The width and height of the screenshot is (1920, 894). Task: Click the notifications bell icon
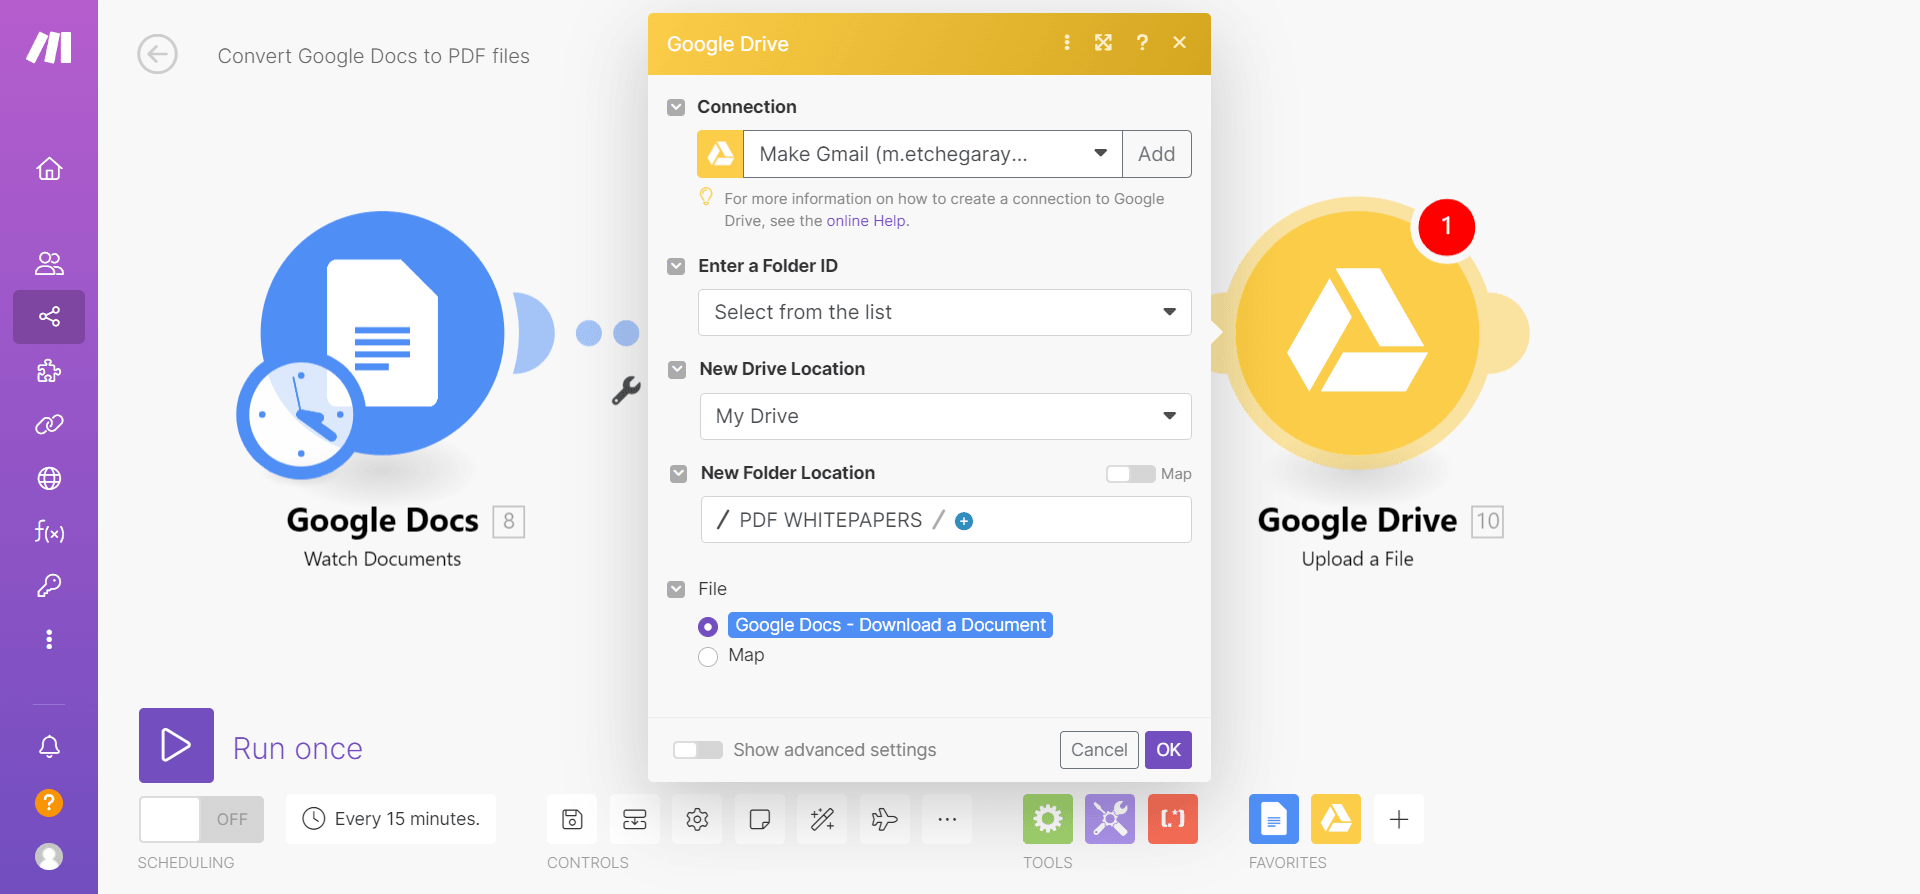coord(49,746)
